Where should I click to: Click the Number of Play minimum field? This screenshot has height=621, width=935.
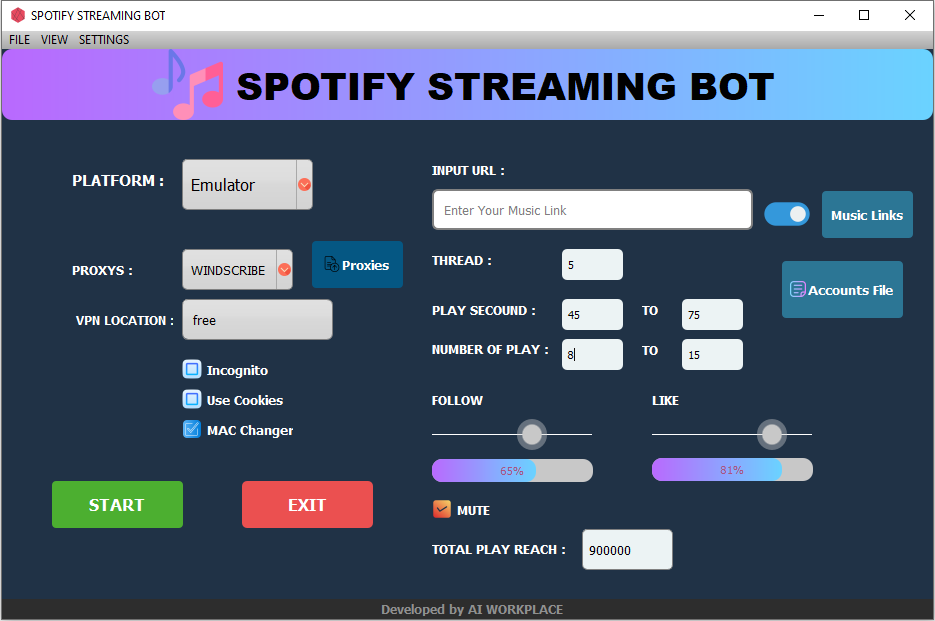coord(592,354)
